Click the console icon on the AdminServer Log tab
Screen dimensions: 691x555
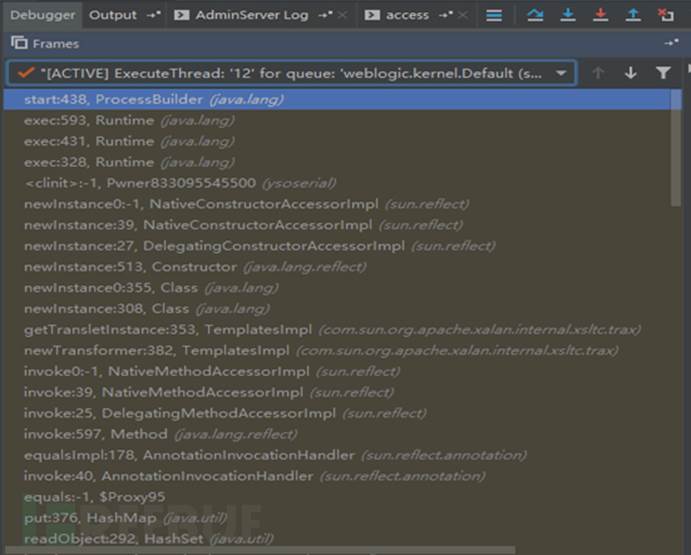[x=182, y=15]
